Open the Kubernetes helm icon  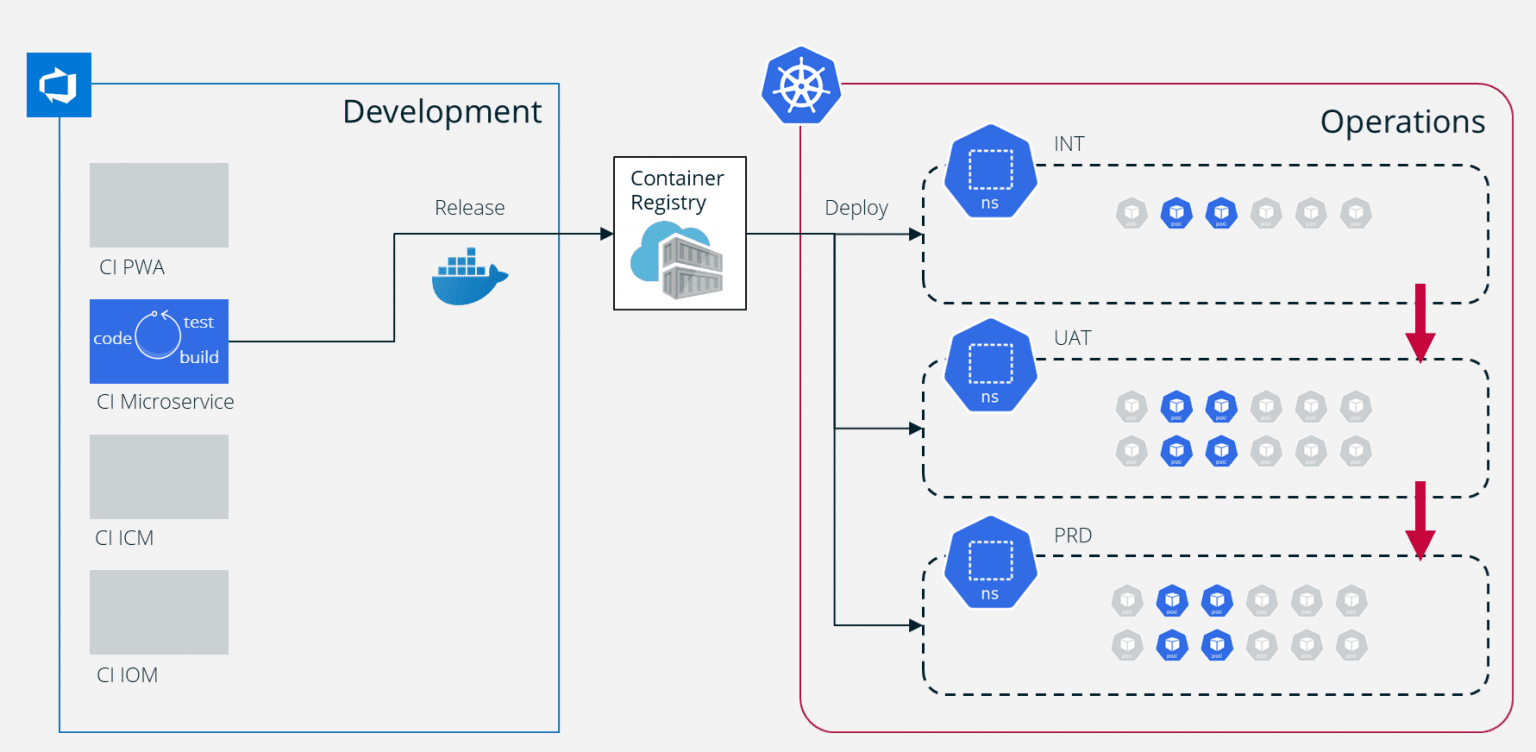point(800,85)
